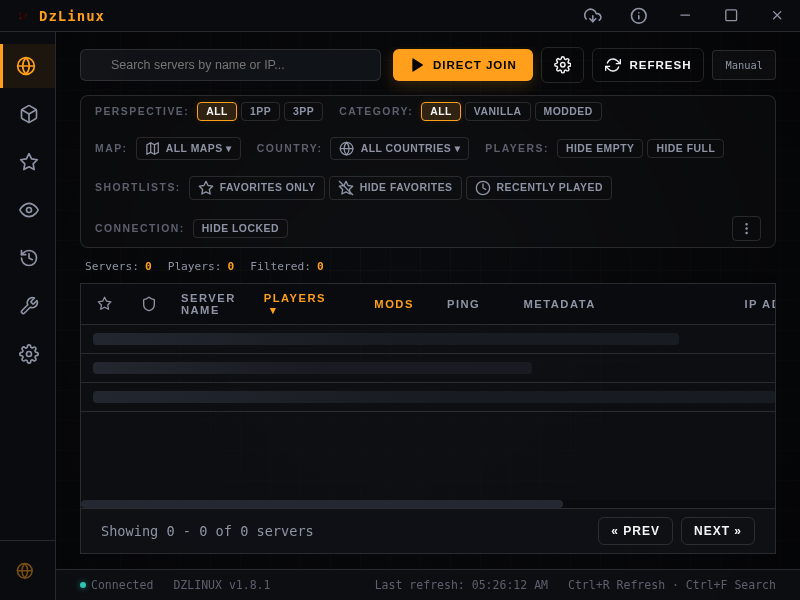Image resolution: width=800 pixels, height=600 pixels.
Task: Sort by MODS column header
Action: coord(393,304)
